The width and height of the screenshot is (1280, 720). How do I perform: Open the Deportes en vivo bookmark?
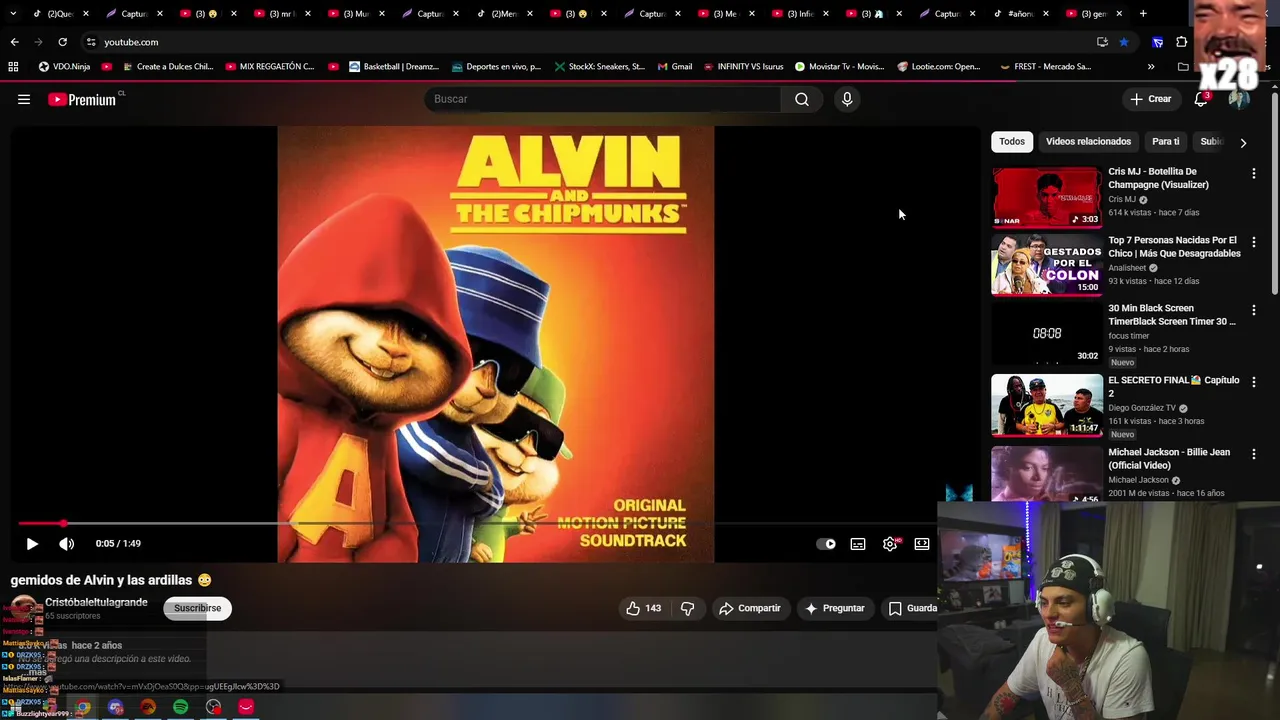pos(496,67)
